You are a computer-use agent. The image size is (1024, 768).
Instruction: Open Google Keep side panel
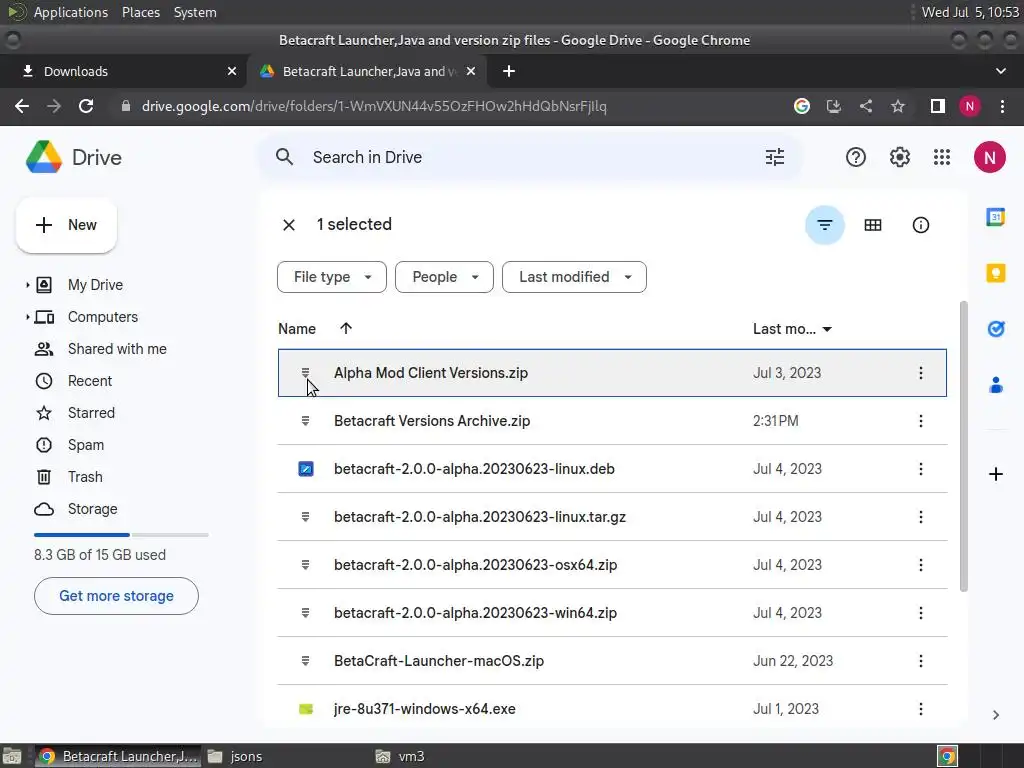pyautogui.click(x=995, y=273)
